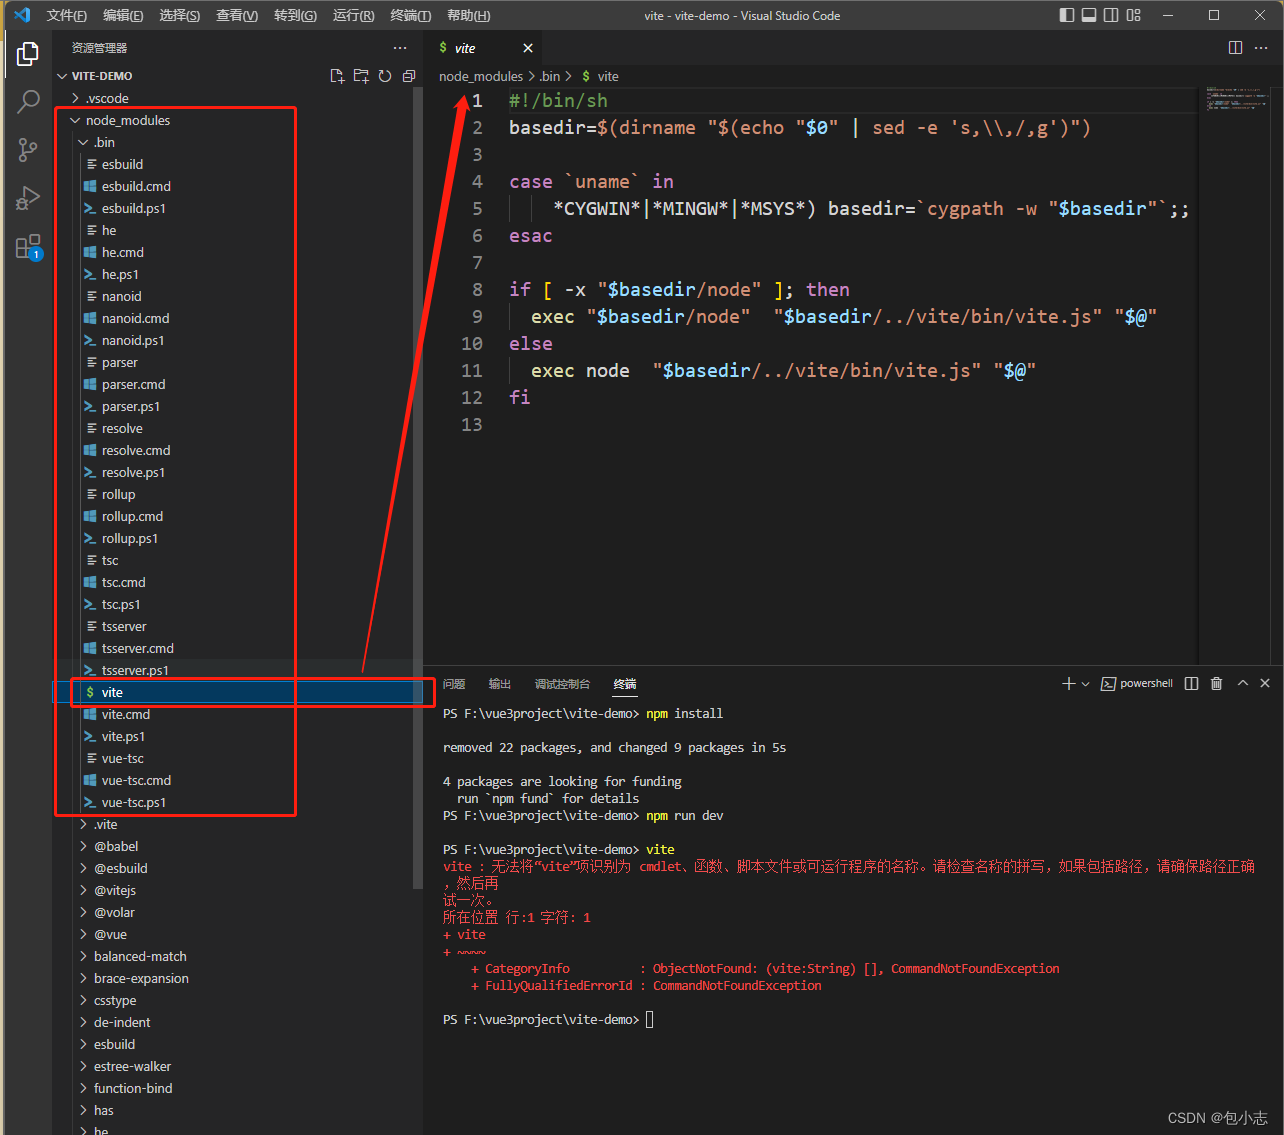Open the 终端(T) menu
The height and width of the screenshot is (1135, 1284).
point(411,15)
